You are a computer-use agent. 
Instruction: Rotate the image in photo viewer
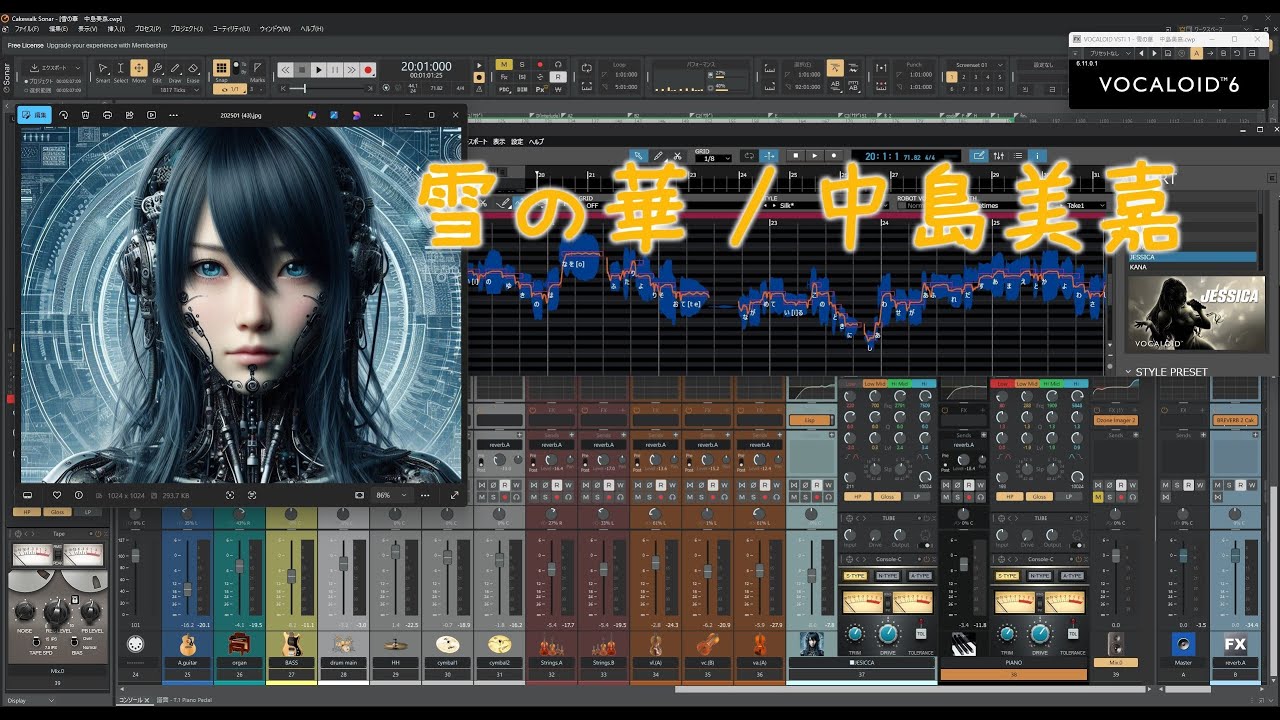tap(63, 115)
